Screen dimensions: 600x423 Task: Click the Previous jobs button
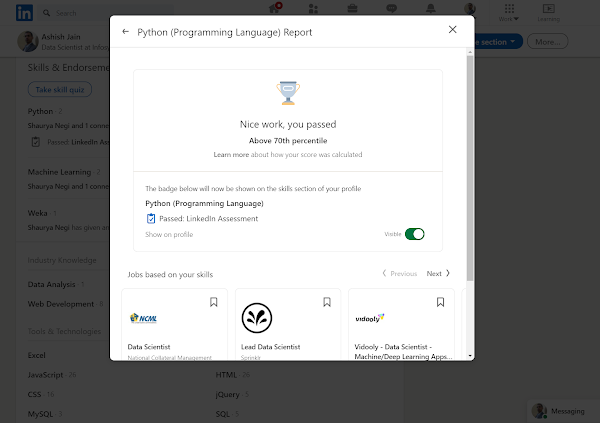coord(399,273)
